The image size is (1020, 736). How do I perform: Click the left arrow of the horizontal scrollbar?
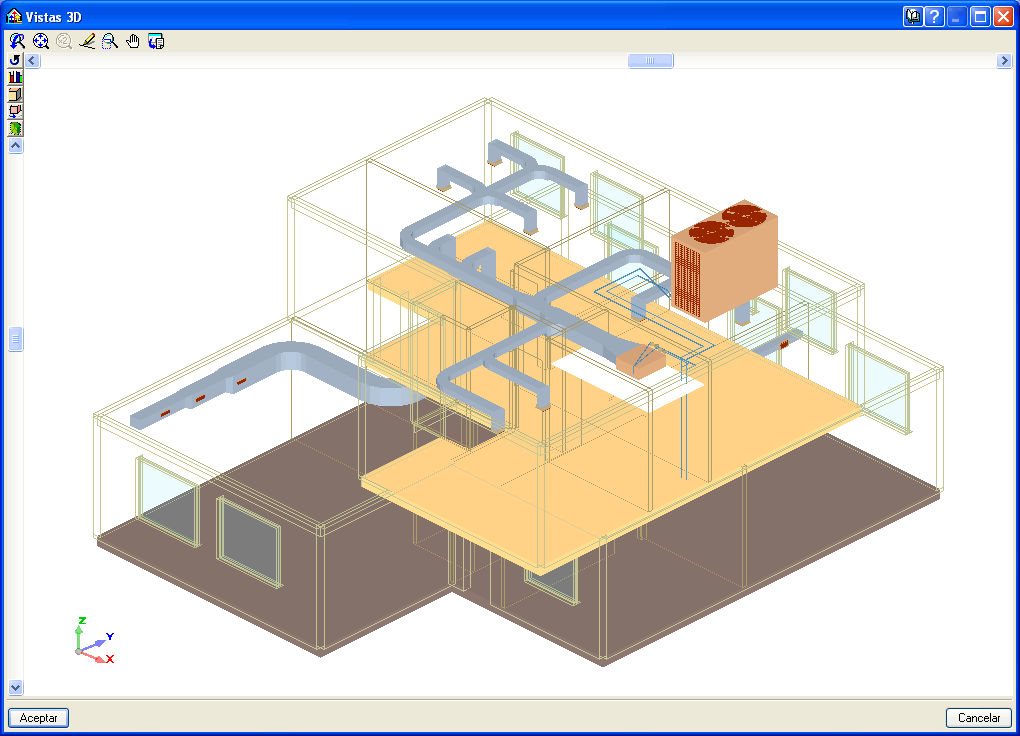(x=31, y=60)
